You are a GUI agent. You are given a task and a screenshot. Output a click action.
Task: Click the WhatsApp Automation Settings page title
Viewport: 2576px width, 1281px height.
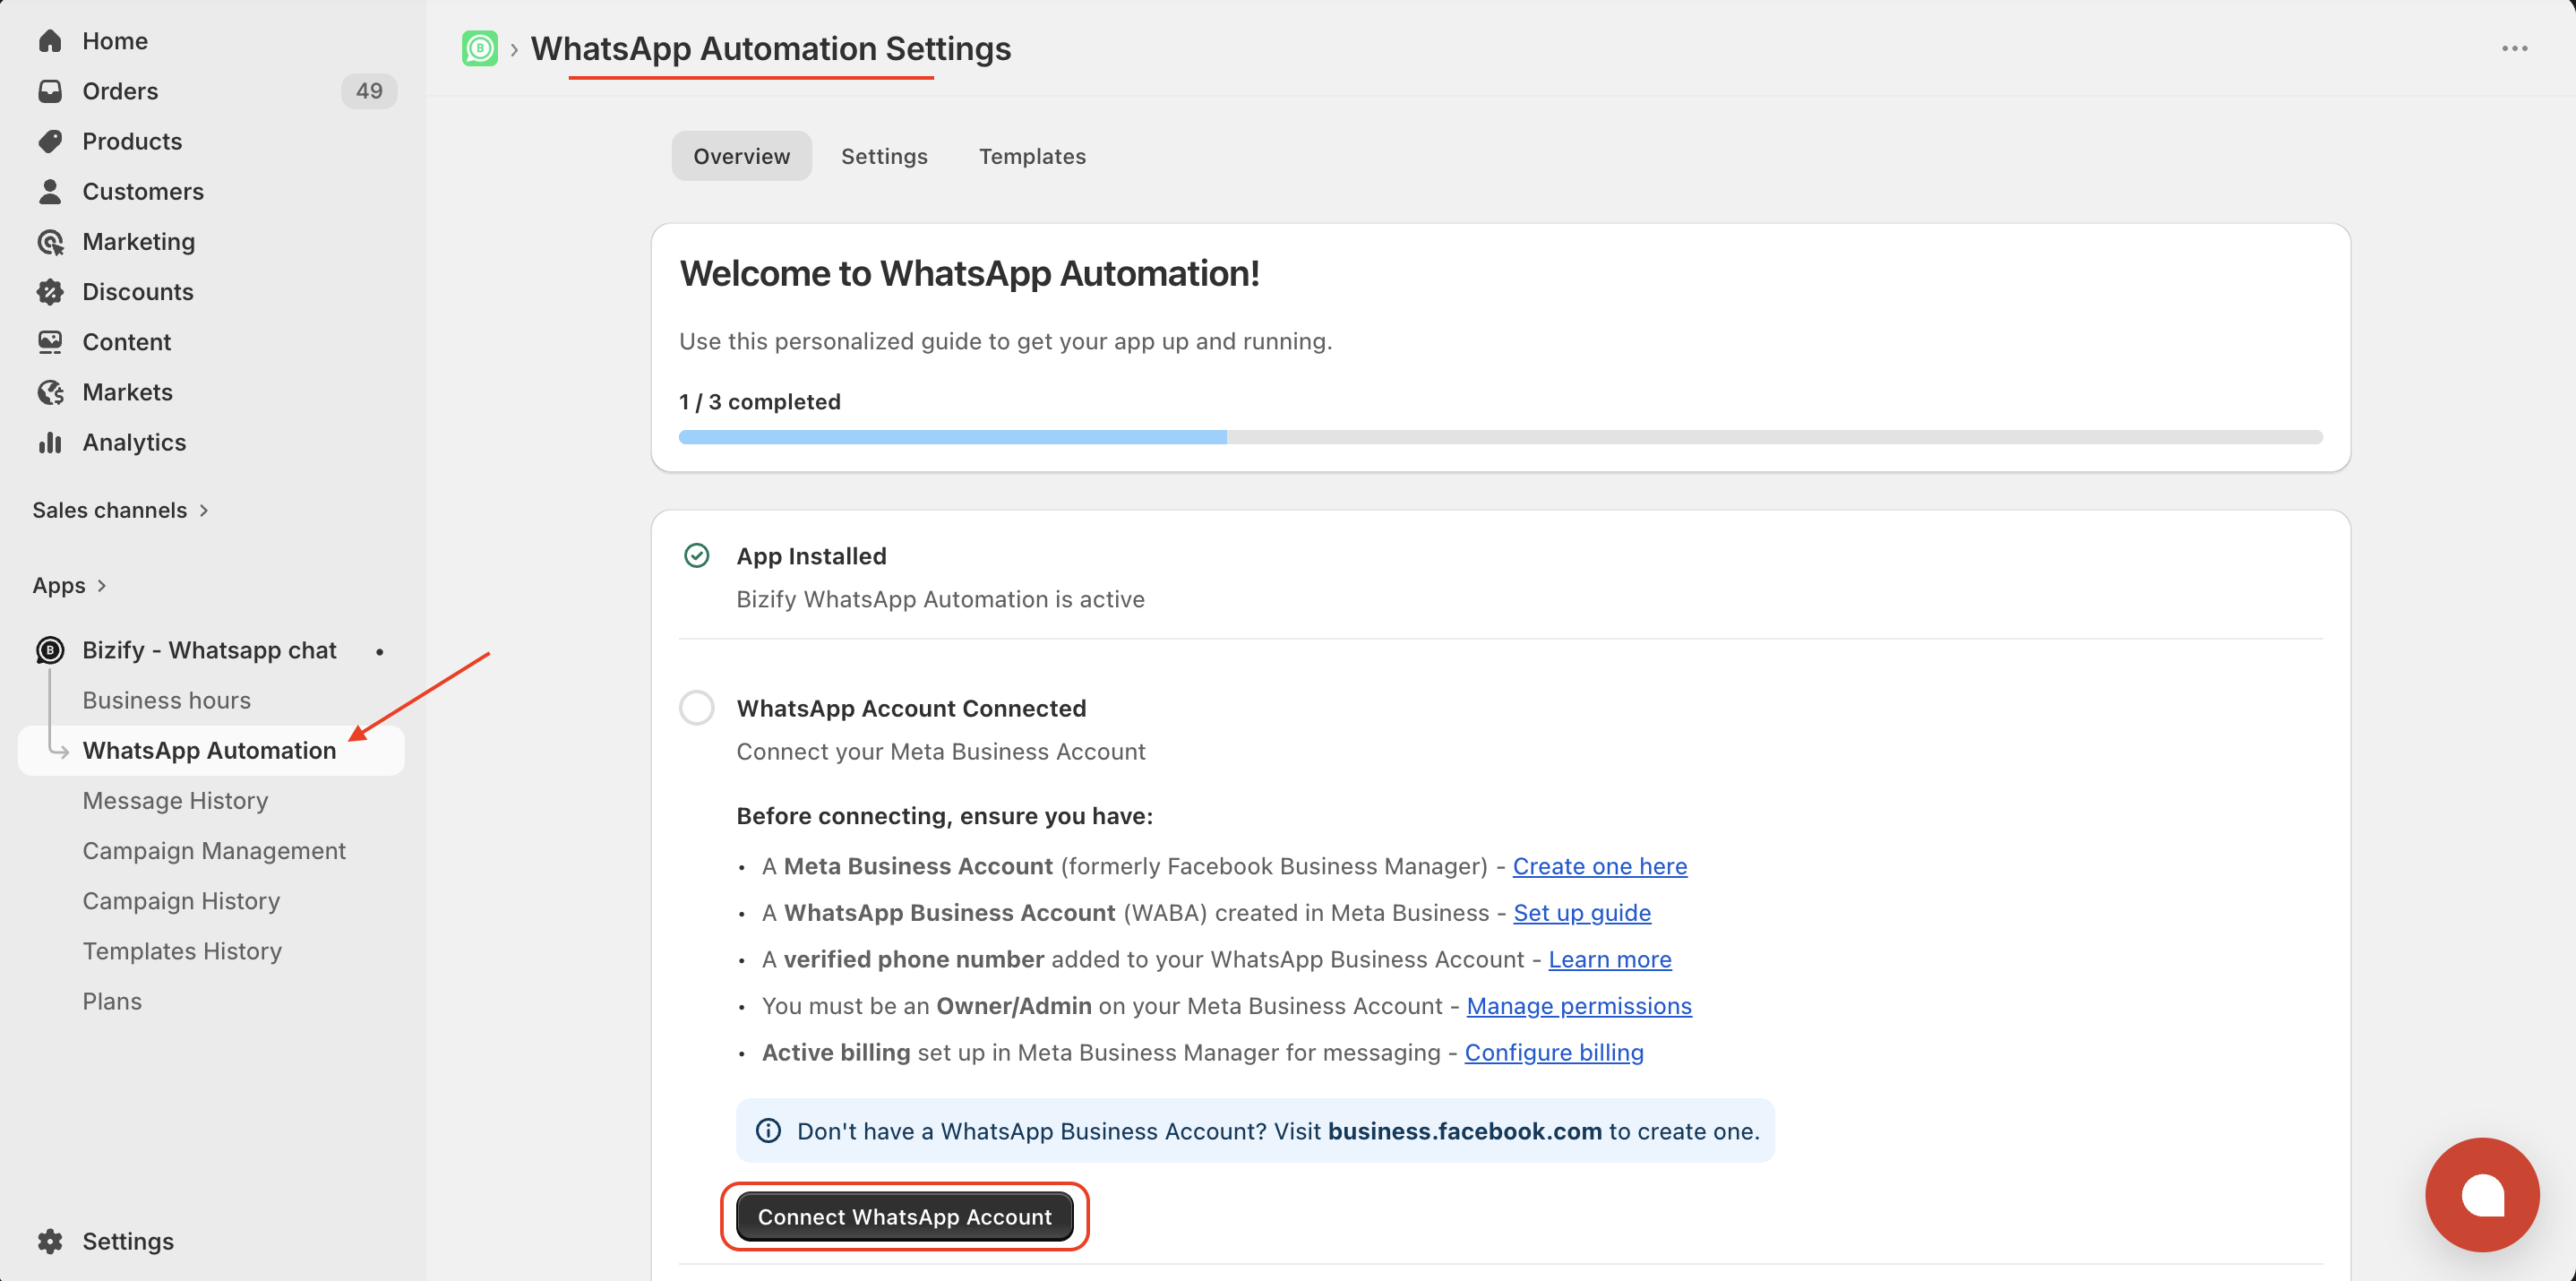click(770, 48)
